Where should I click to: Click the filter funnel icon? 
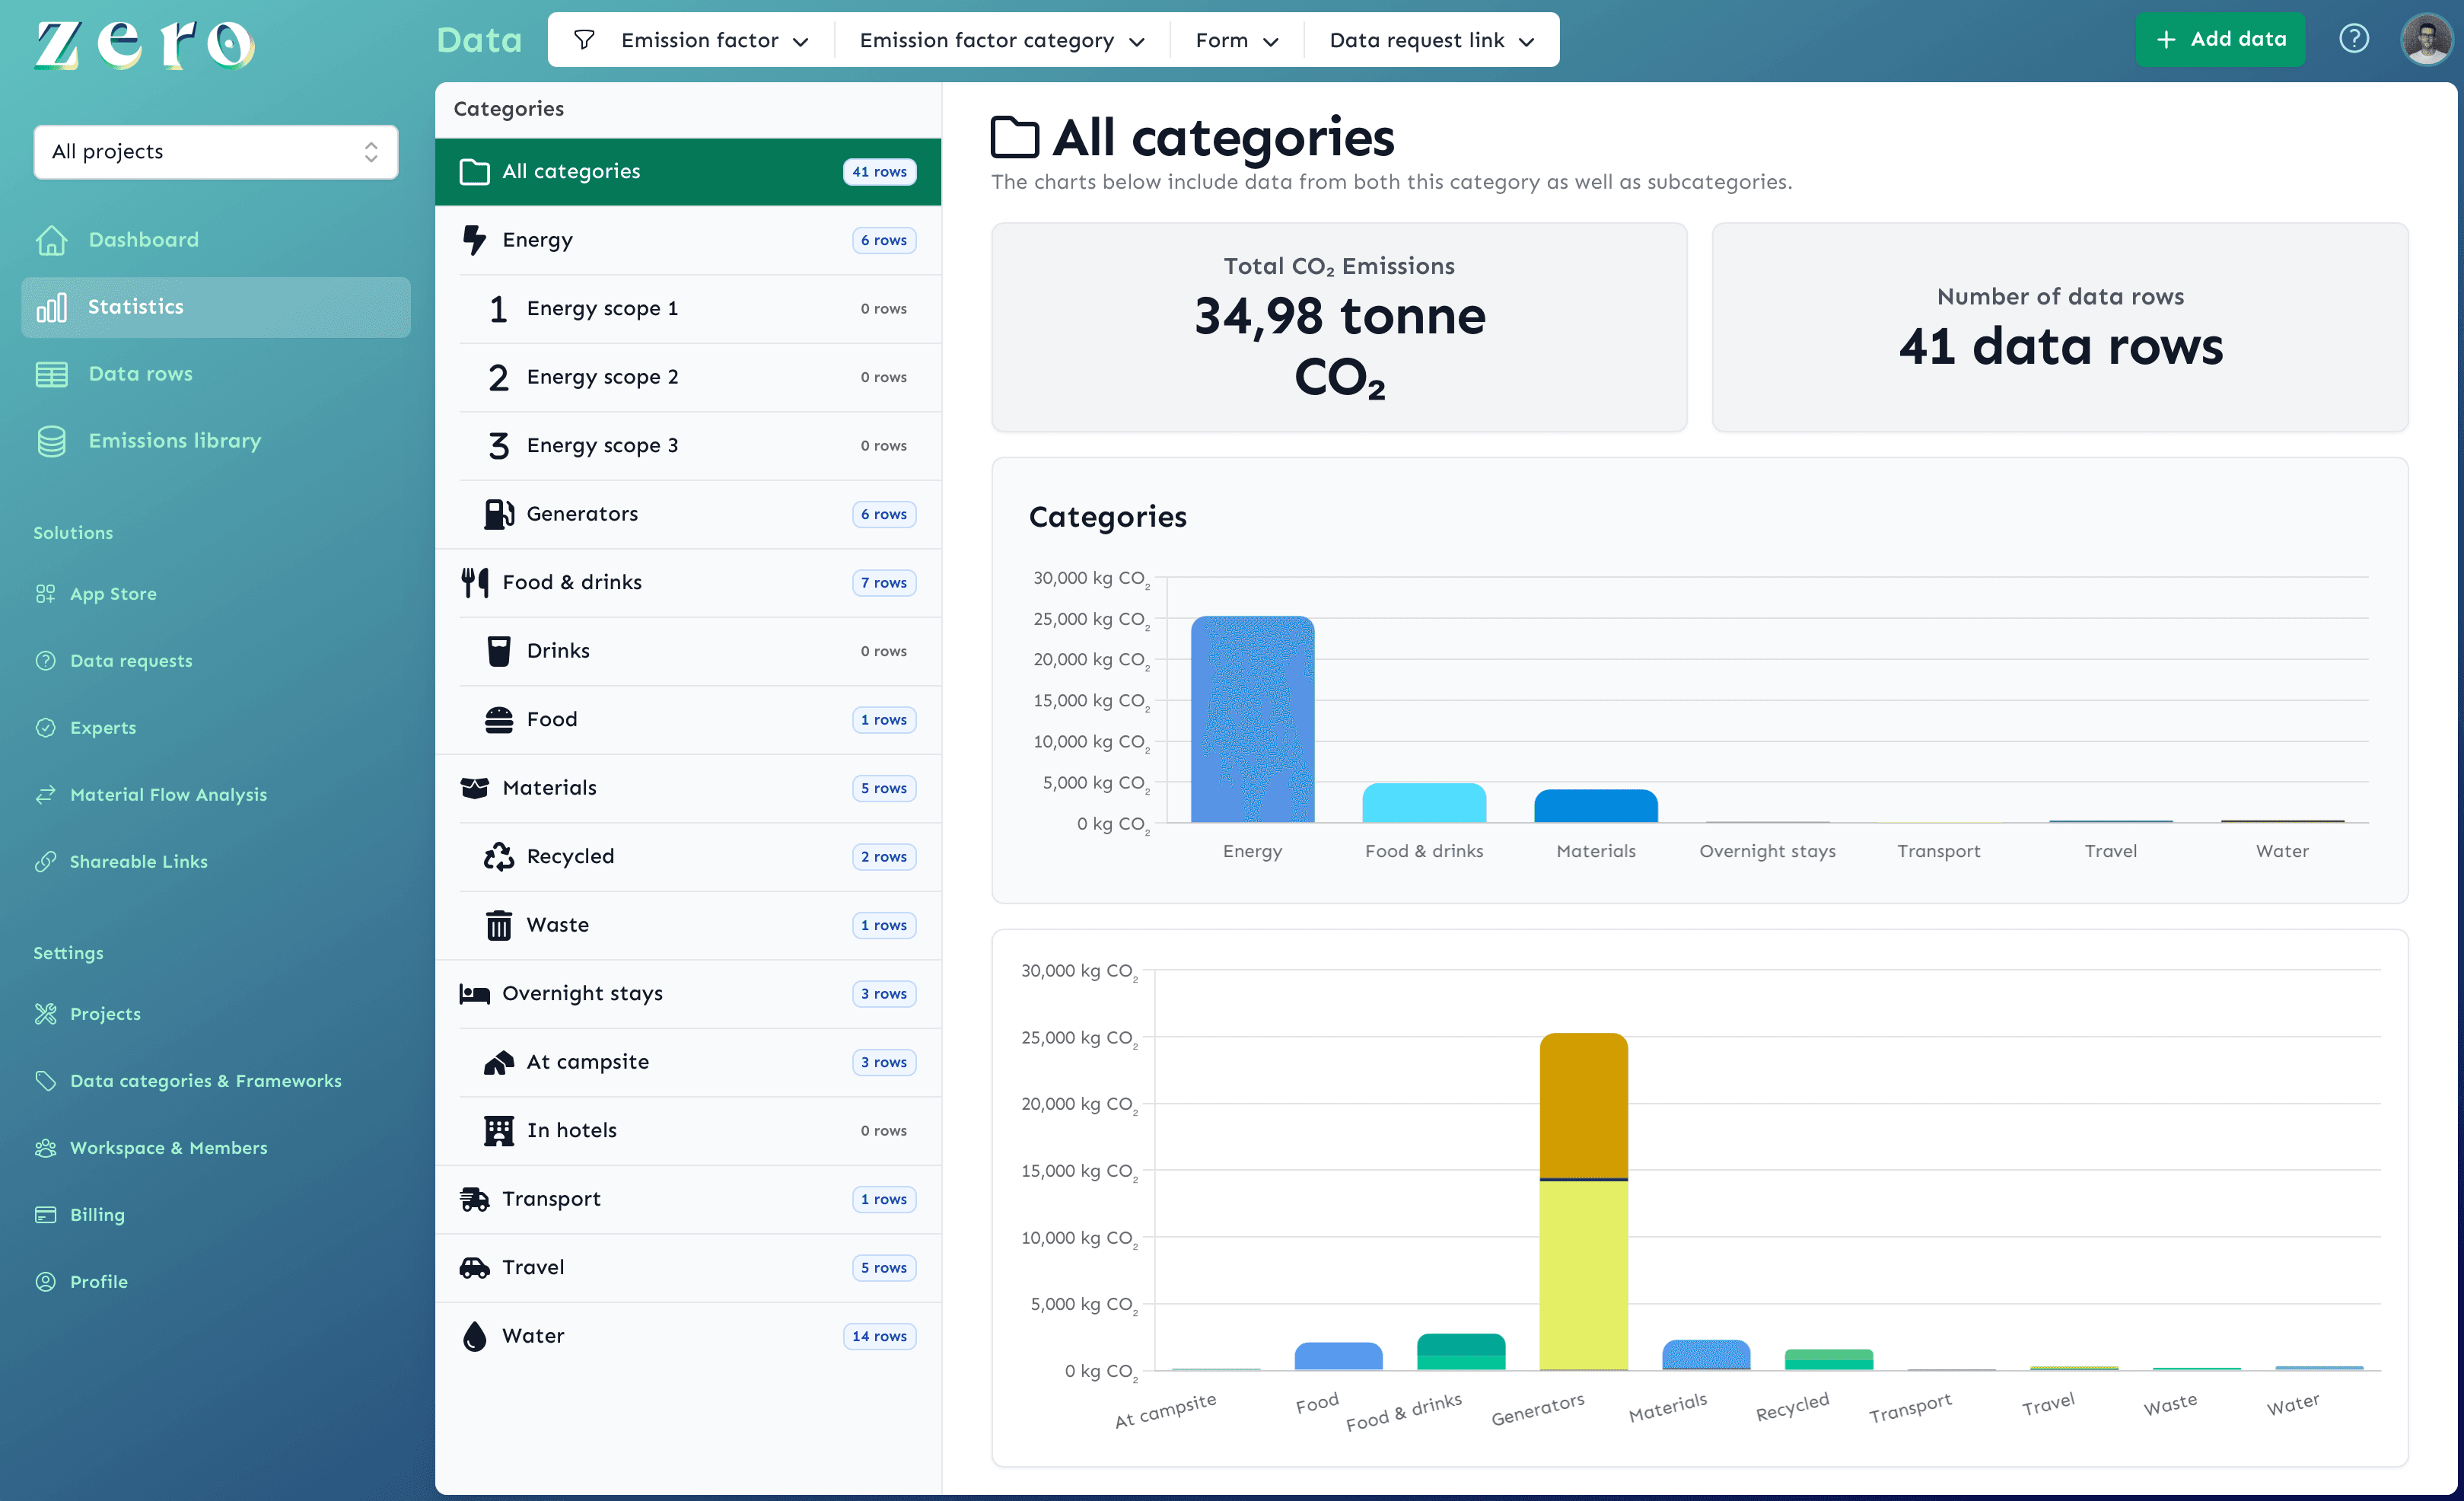[x=584, y=40]
